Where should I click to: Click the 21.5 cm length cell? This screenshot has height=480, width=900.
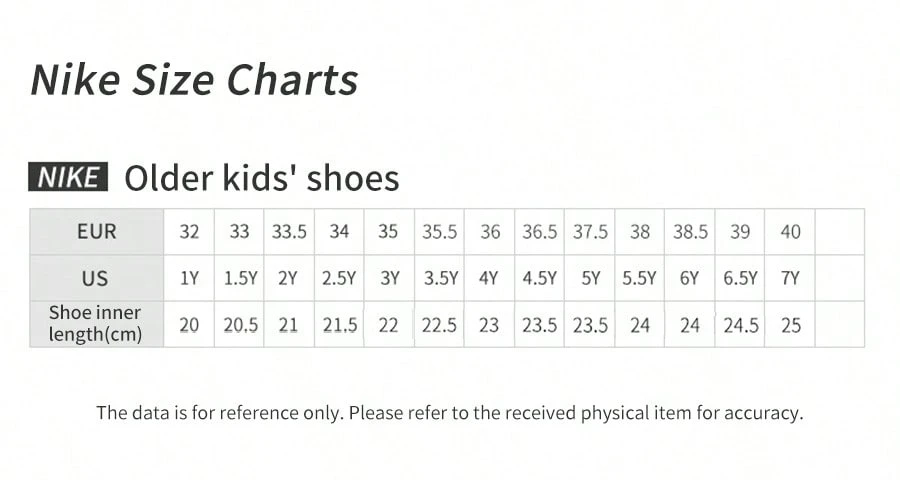(339, 325)
